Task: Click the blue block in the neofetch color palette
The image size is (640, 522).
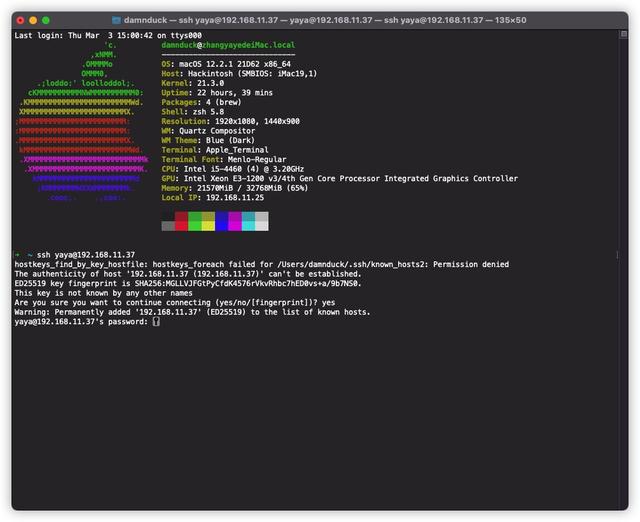Action: (222, 221)
